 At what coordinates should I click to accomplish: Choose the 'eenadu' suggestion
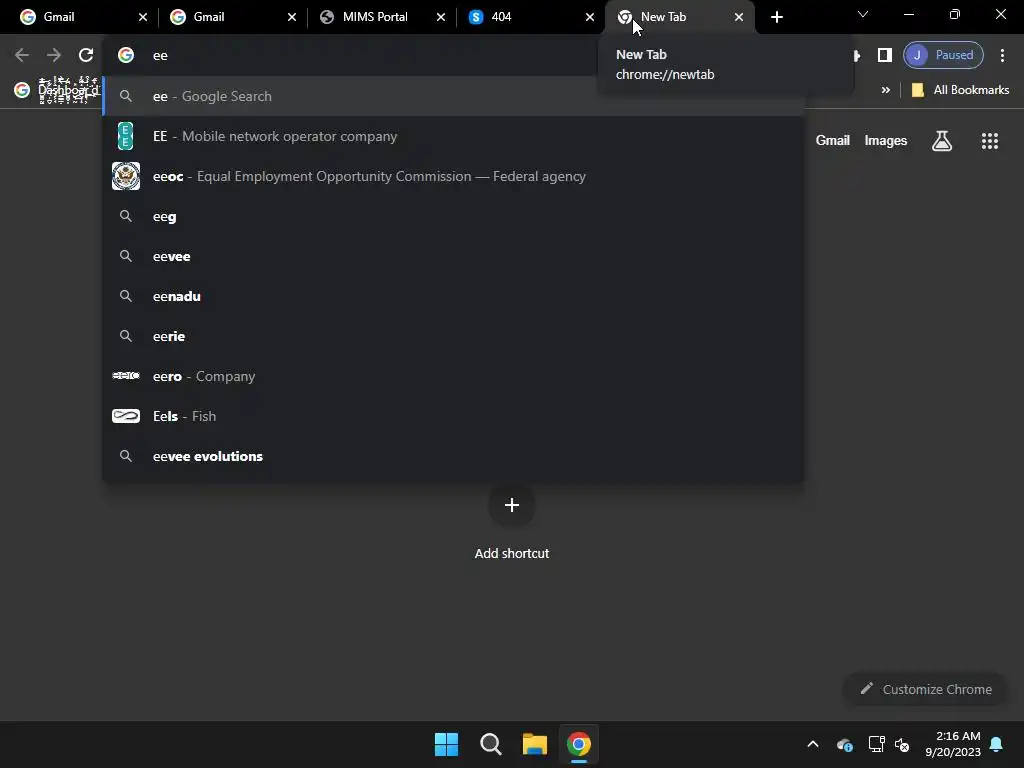[453, 296]
